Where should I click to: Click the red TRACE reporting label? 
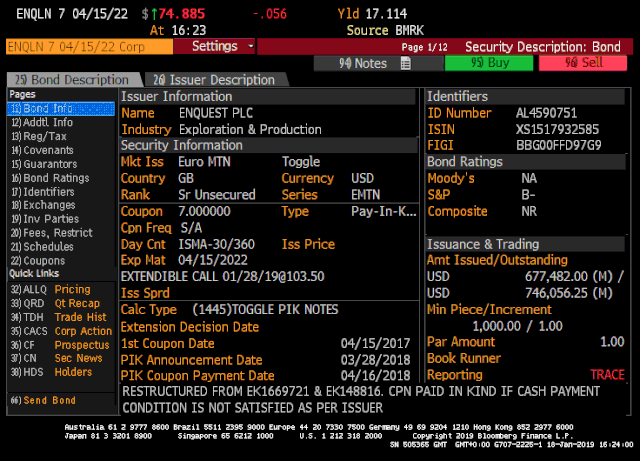click(607, 375)
